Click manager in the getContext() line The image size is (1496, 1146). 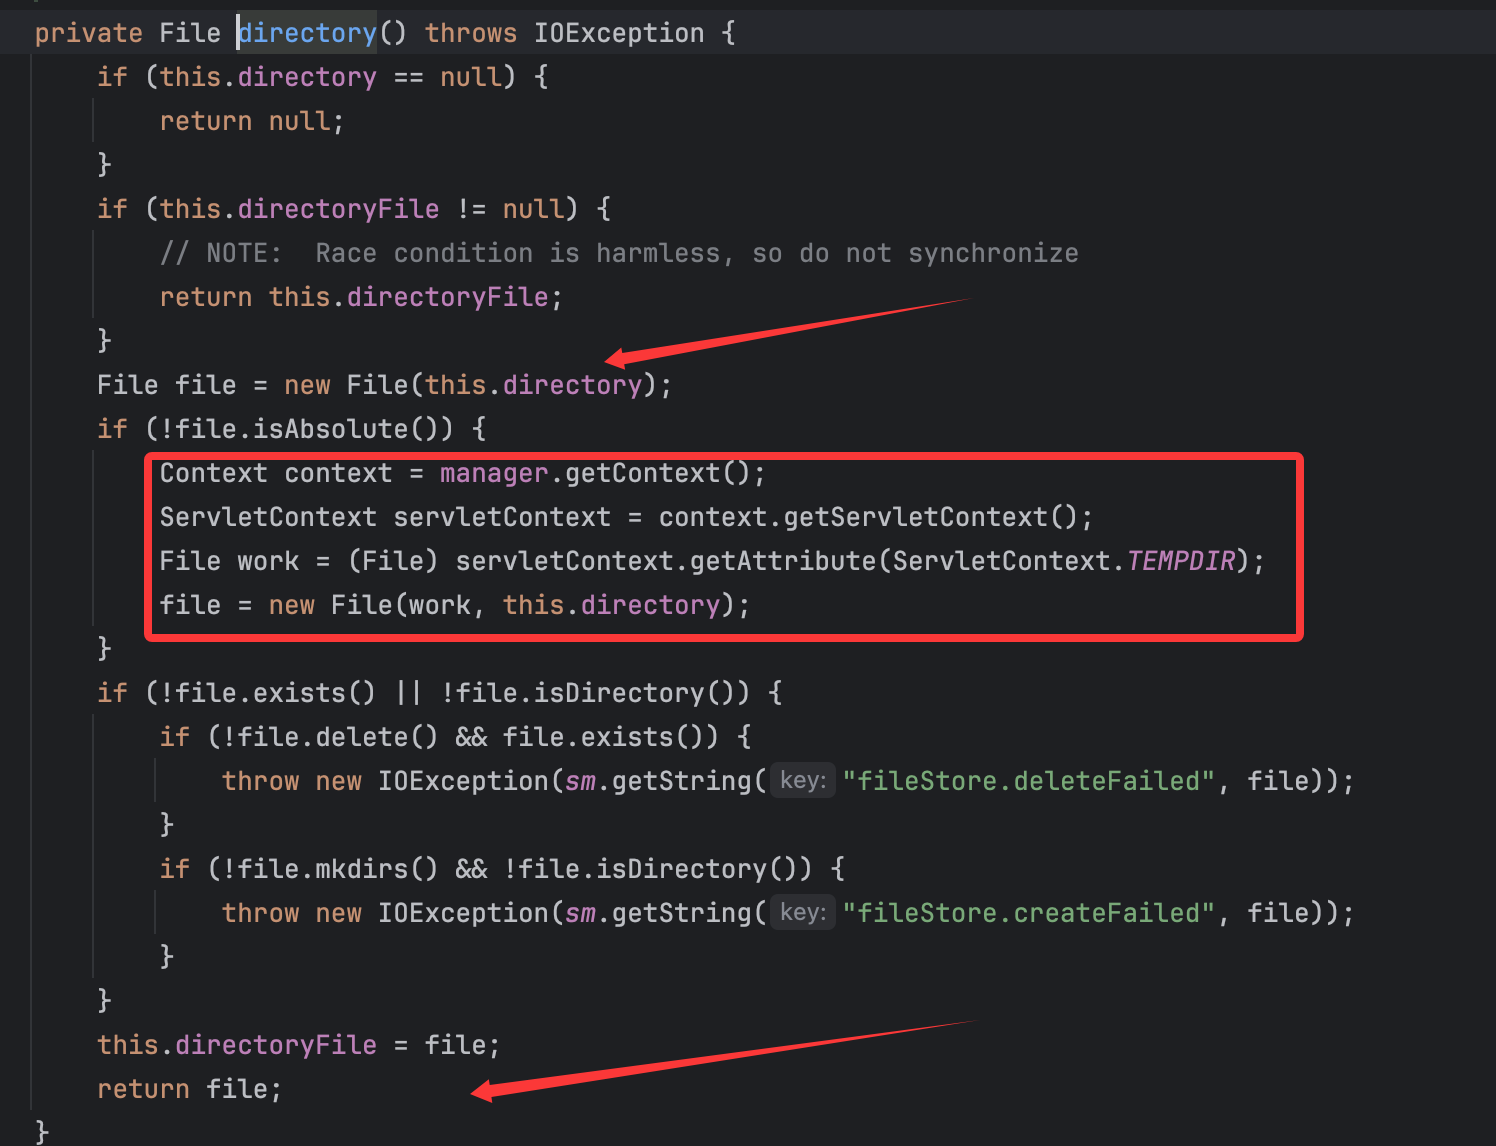click(x=494, y=473)
